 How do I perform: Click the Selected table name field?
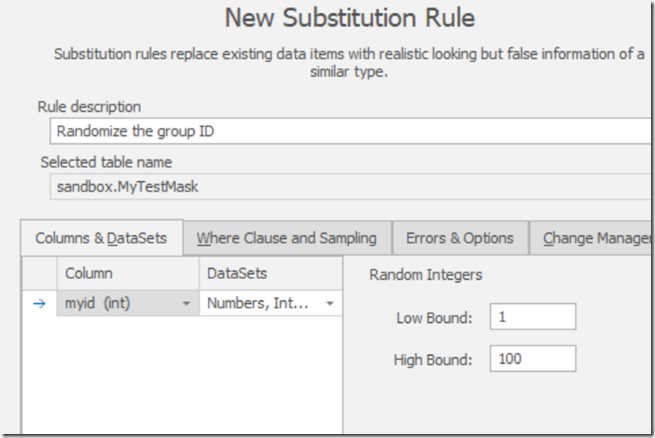pyautogui.click(x=350, y=185)
